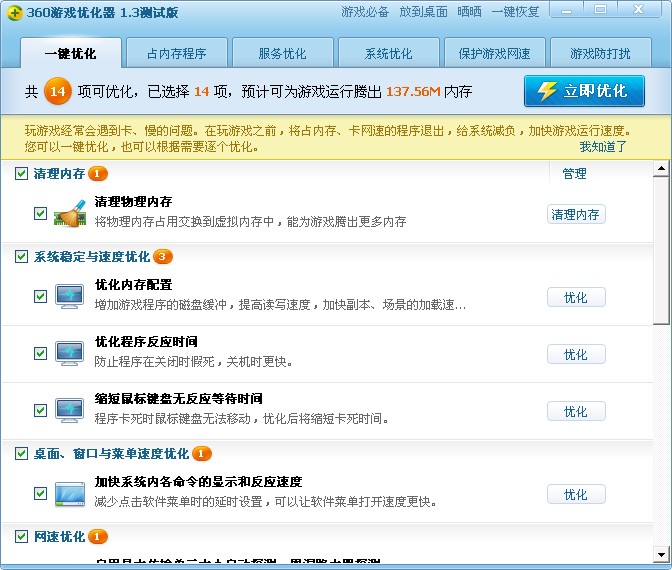Click the 晒晒 share link
Image resolution: width=672 pixels, height=570 pixels.
(469, 12)
